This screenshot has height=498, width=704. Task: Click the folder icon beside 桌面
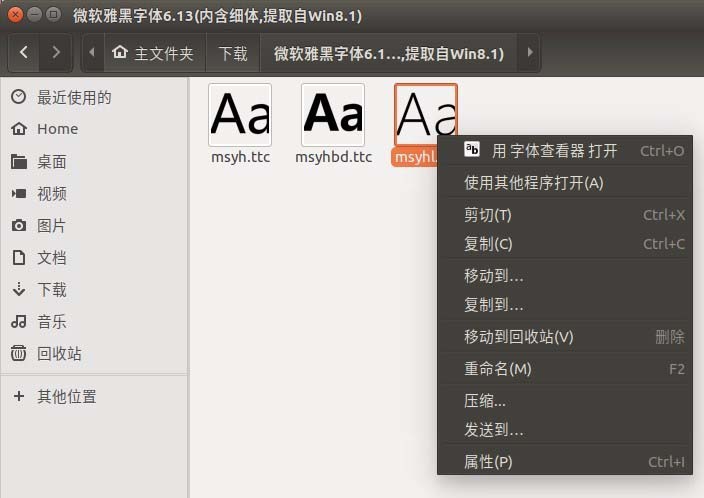18,161
